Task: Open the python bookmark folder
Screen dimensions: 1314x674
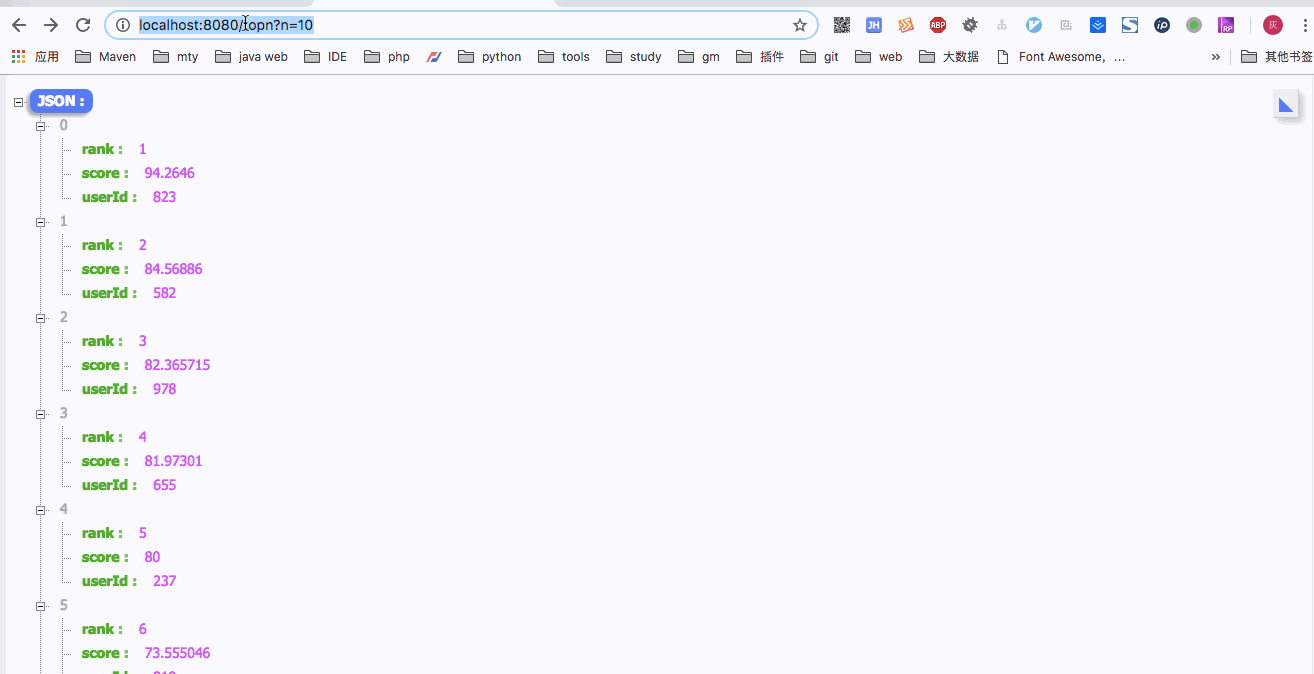Action: pos(489,57)
